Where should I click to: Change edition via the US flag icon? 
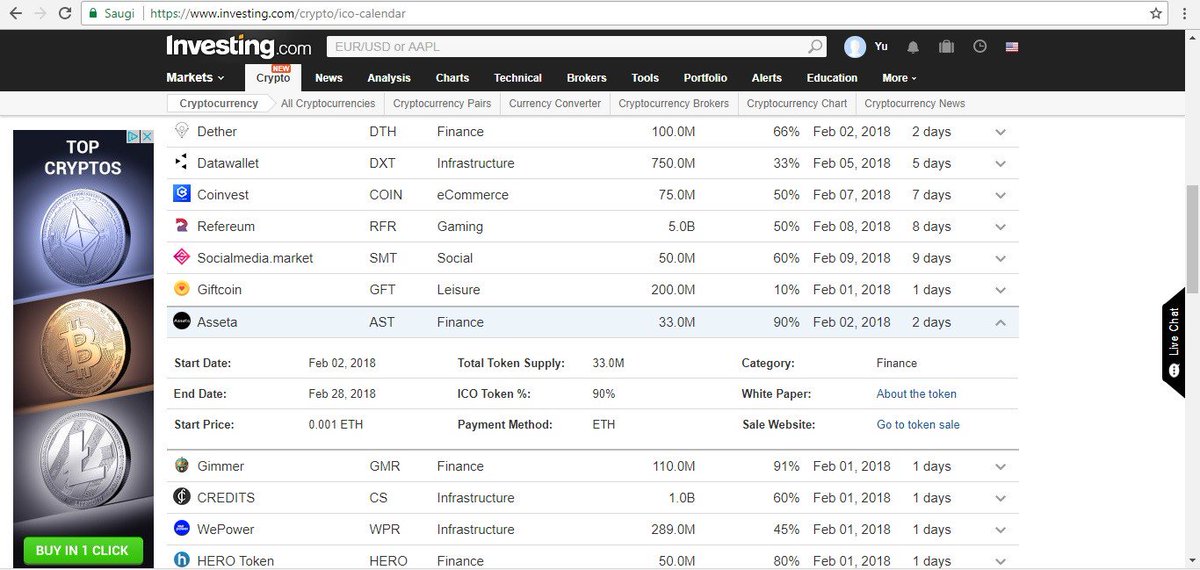[x=1012, y=47]
